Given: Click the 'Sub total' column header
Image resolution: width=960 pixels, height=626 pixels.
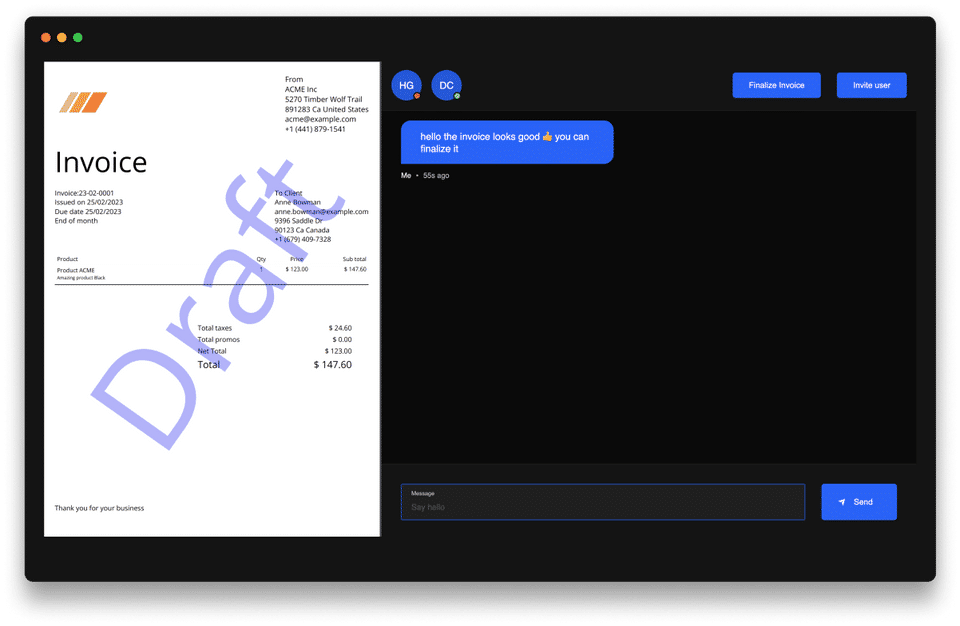Looking at the screenshot, I should (x=354, y=259).
